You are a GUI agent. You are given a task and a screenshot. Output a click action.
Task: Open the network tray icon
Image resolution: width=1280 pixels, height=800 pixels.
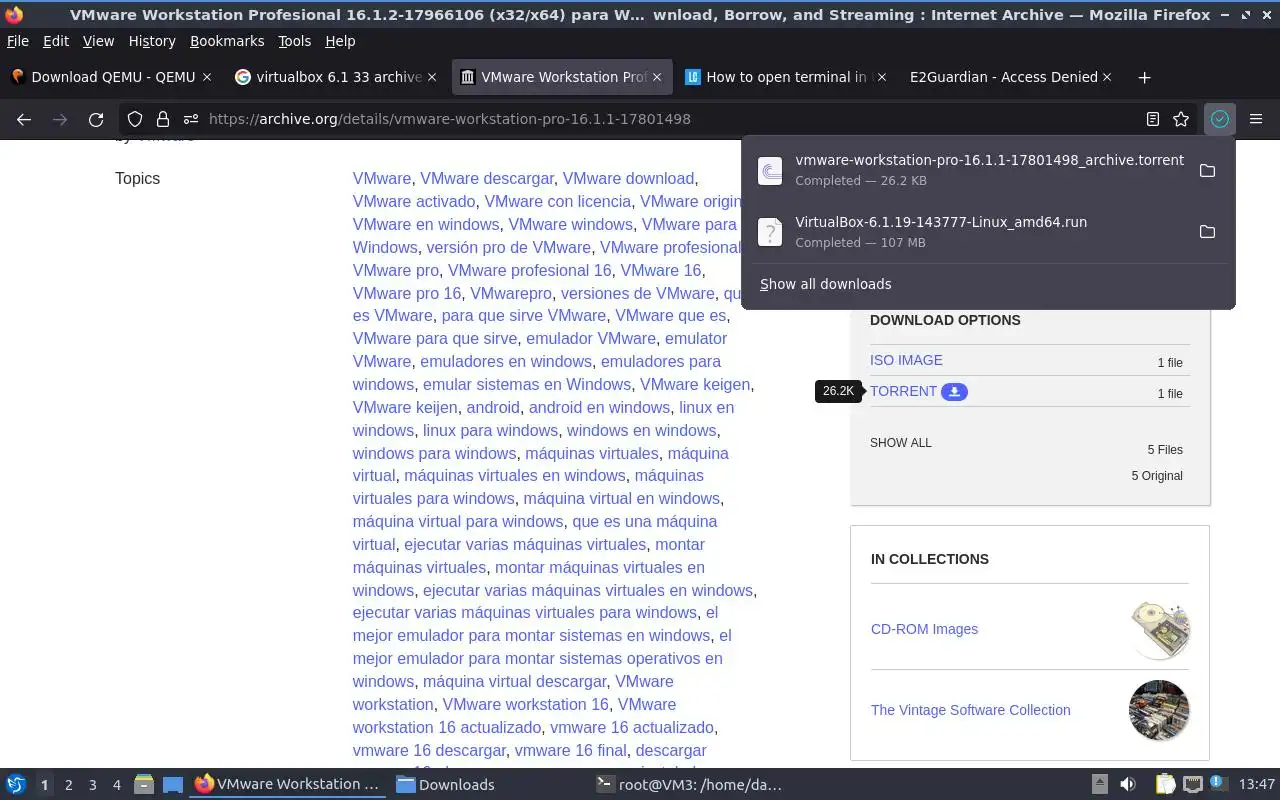click(x=1192, y=785)
